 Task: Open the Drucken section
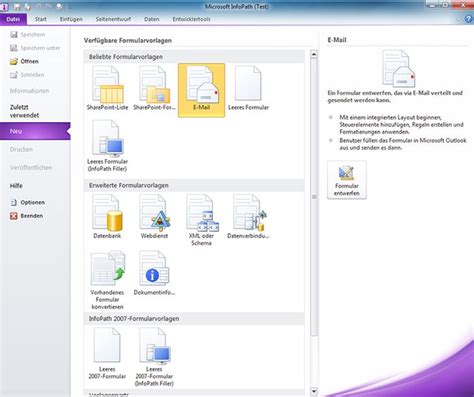21,149
